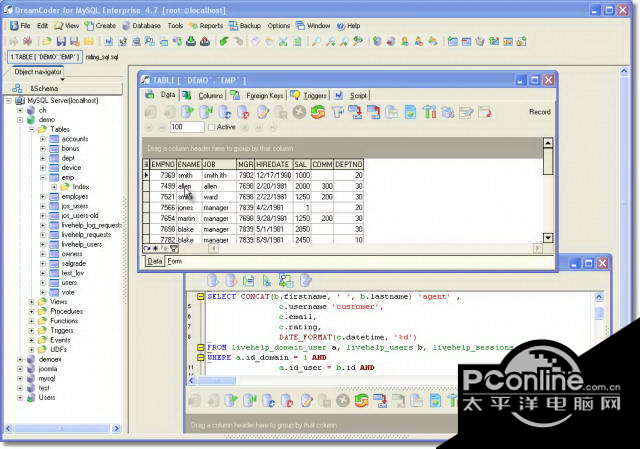
Task: Click the open folder icon in main toolbar
Action: point(47,41)
